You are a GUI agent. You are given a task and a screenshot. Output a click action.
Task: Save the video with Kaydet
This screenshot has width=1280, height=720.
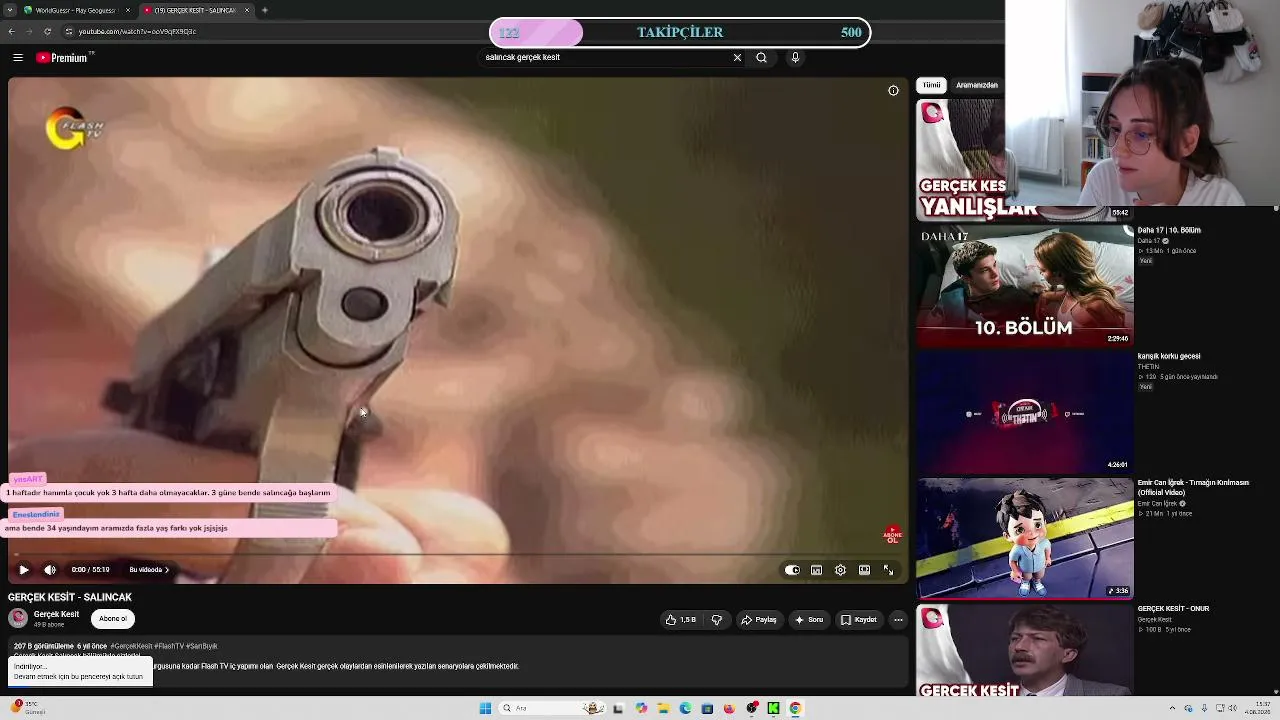point(859,620)
